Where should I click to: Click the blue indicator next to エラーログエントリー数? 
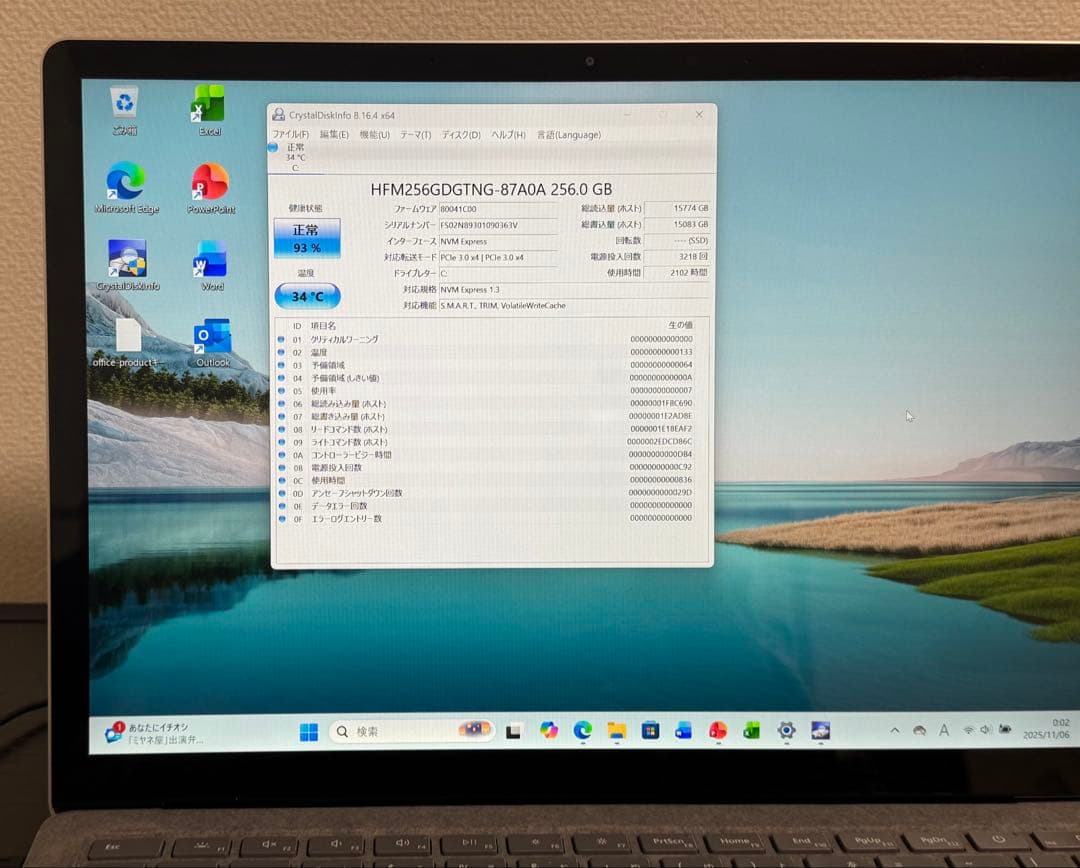281,519
